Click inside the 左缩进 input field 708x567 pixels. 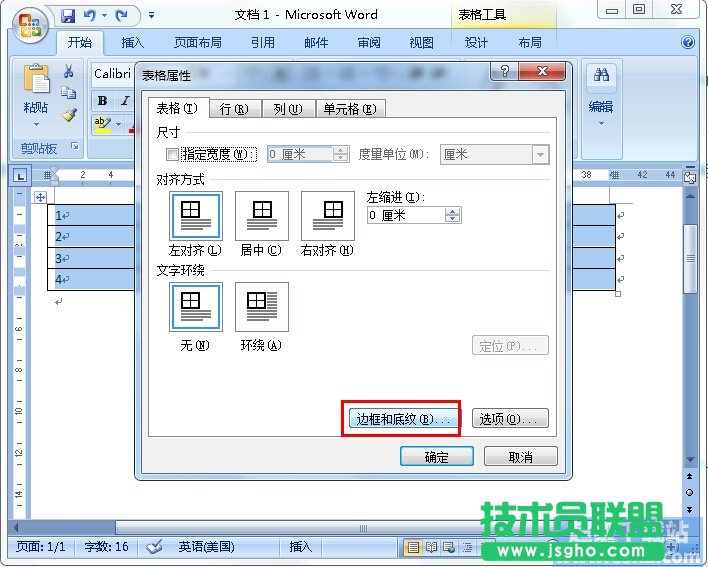pyautogui.click(x=406, y=215)
